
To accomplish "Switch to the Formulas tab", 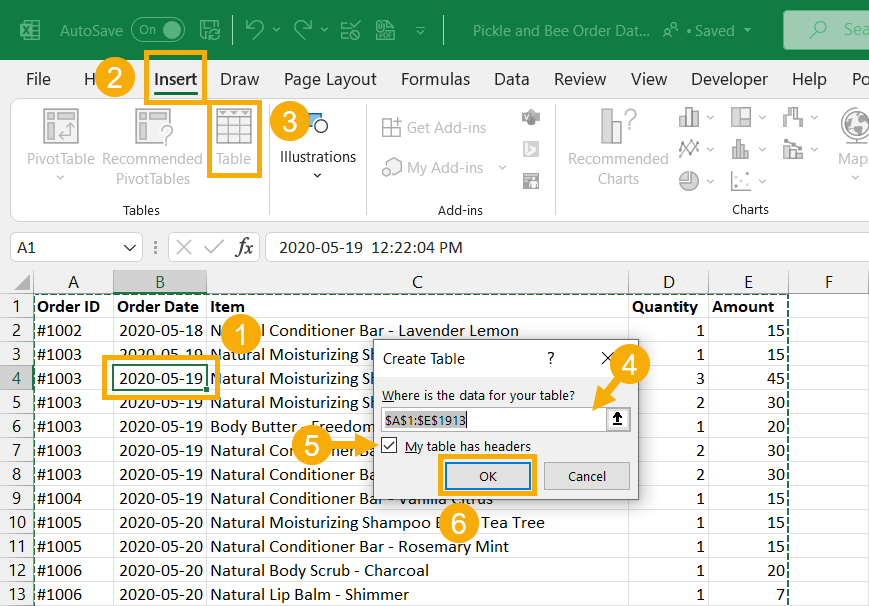I will [435, 79].
